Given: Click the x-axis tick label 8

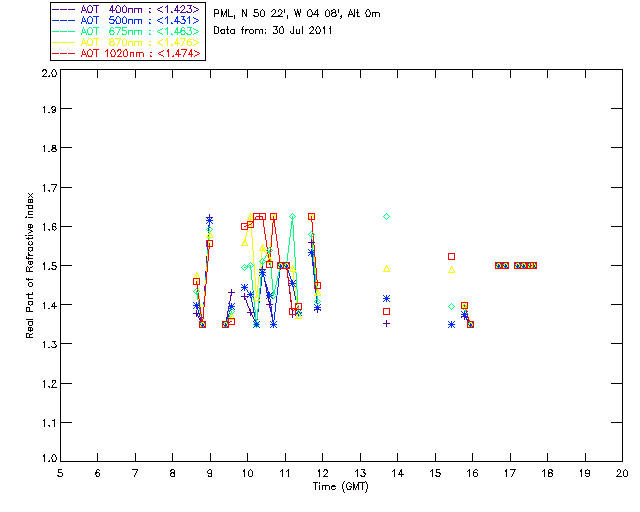Looking at the screenshot, I should coord(173,473).
